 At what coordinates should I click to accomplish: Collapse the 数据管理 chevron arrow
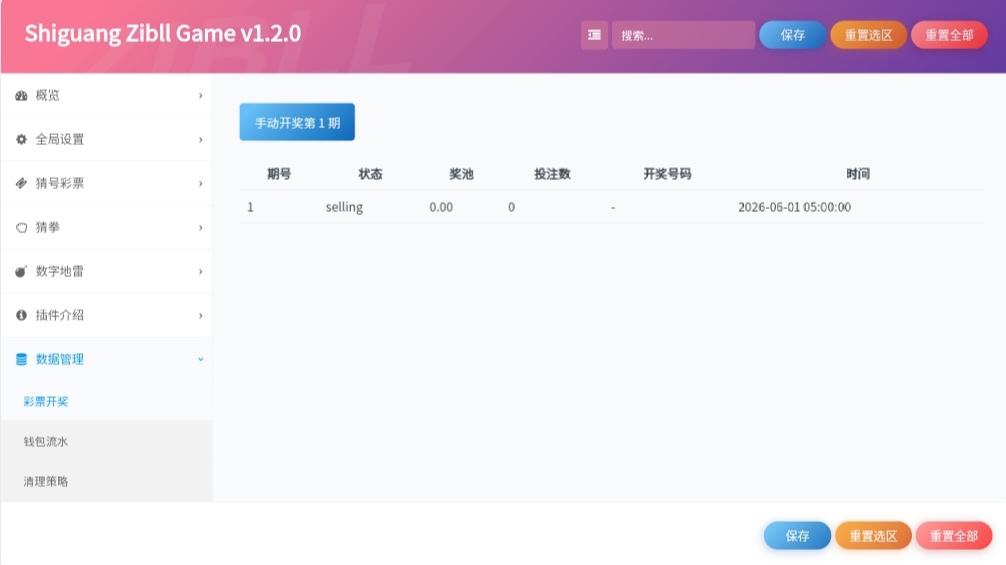(201, 359)
